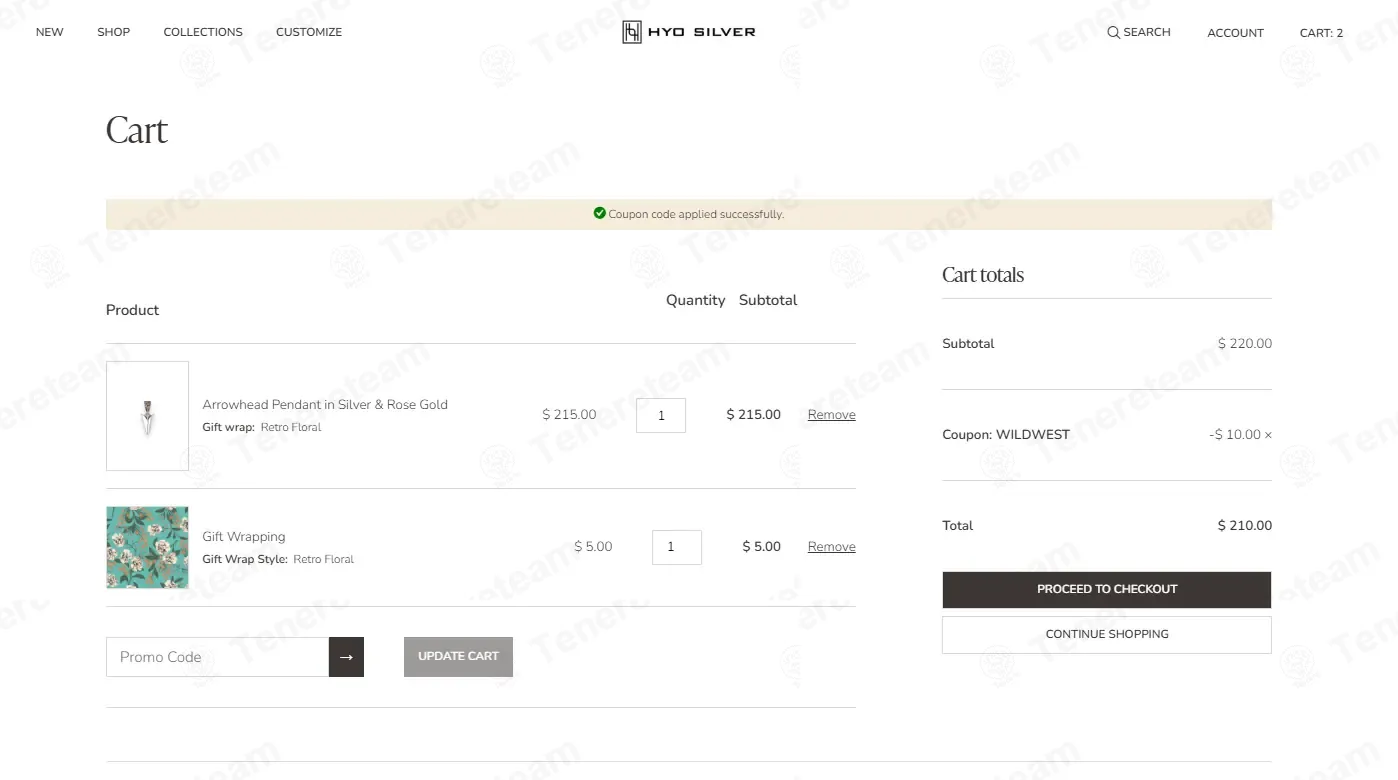Go to ACCOUNT page

(x=1235, y=33)
